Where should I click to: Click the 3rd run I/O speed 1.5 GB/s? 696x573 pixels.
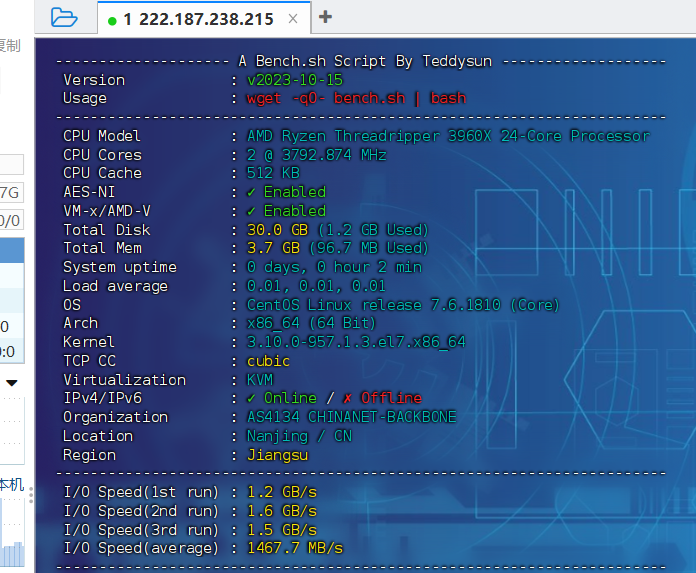point(282,530)
